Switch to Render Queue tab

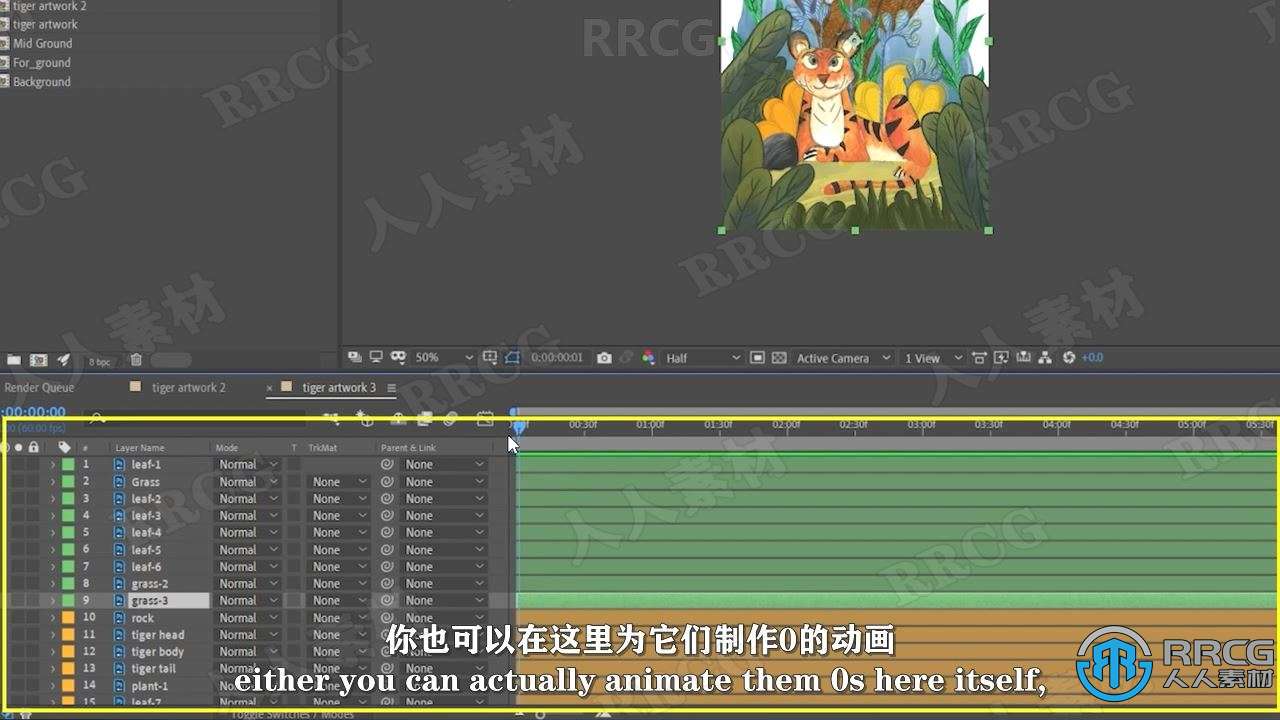39,387
